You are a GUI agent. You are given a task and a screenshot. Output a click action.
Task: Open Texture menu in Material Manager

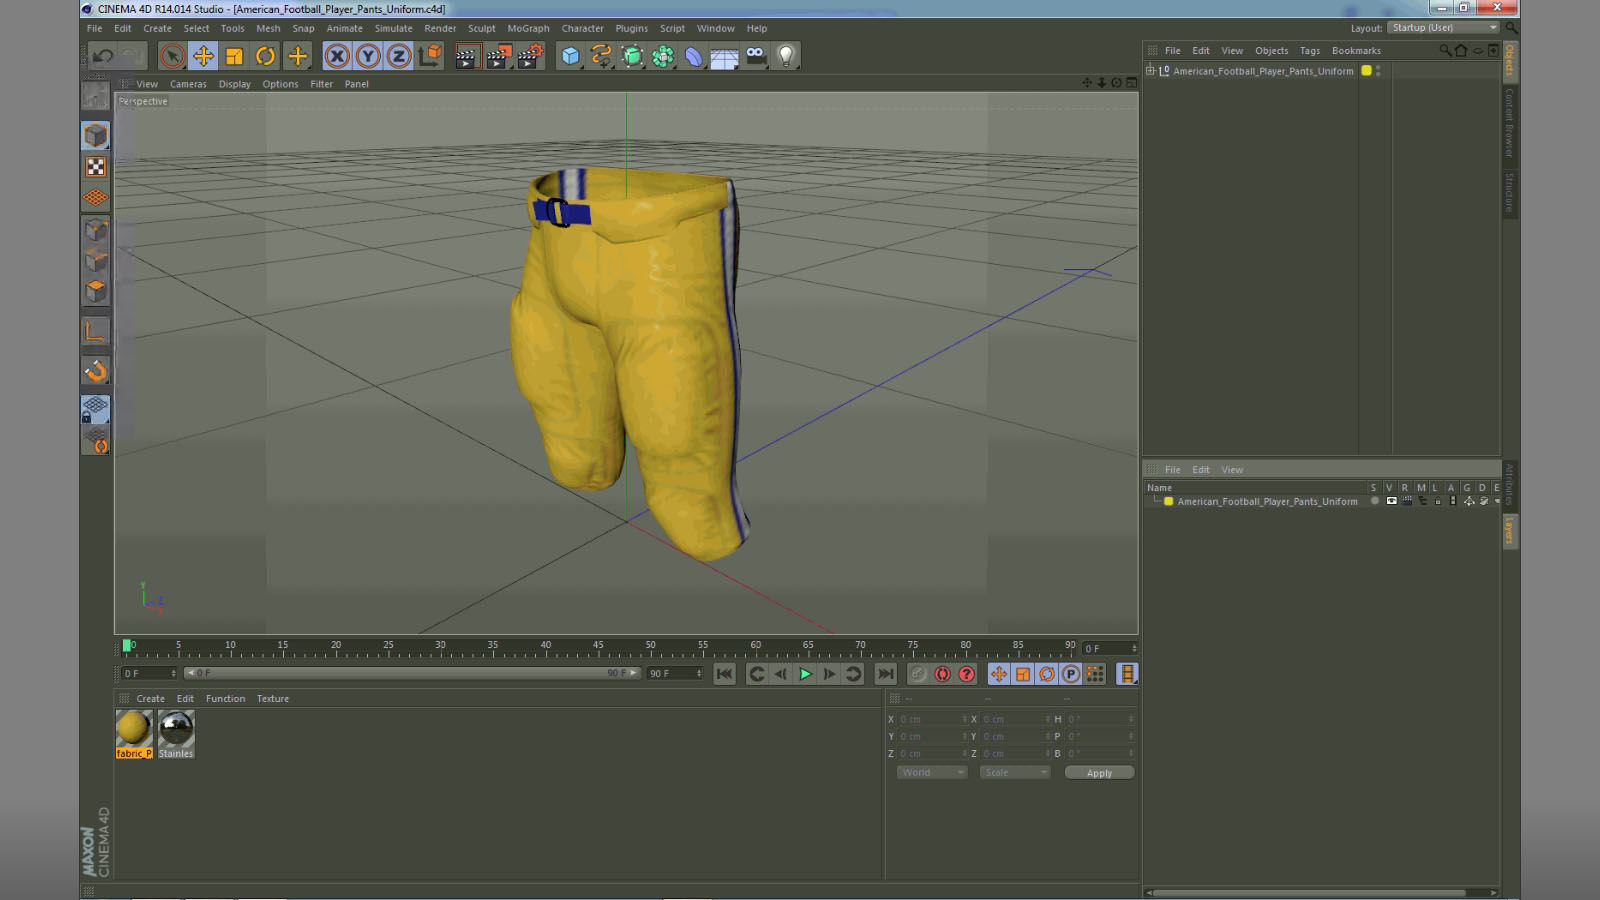coord(272,699)
